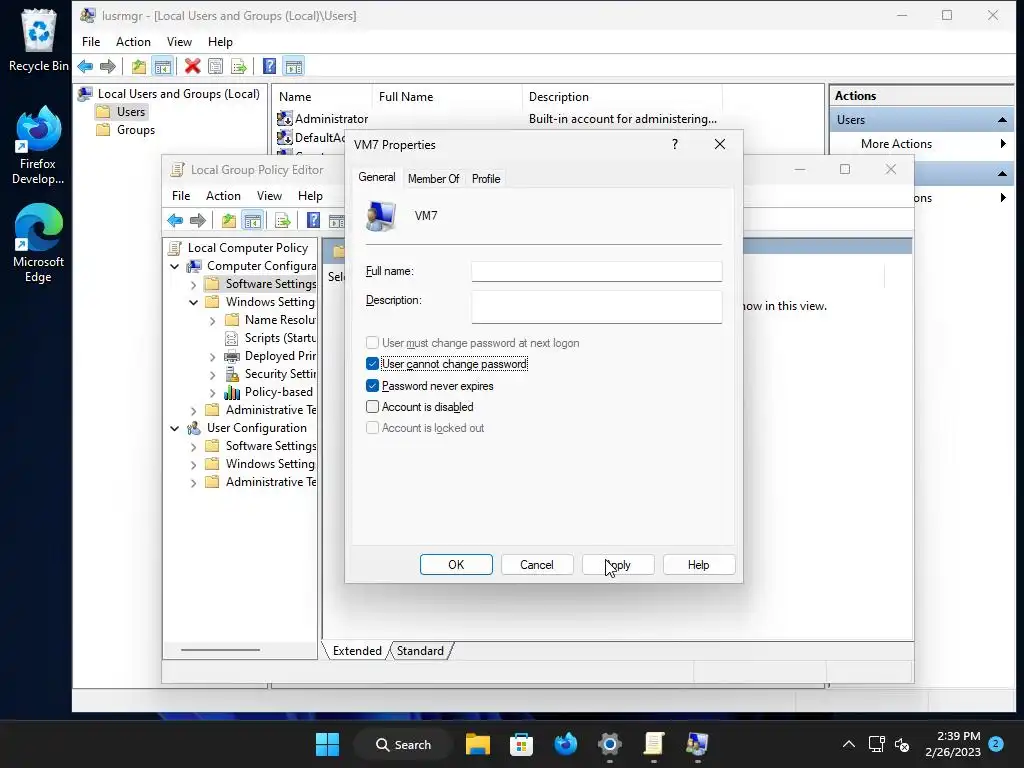
Task: Toggle Show/Hide Console Tree in lusrmgr toolbar
Action: click(163, 66)
